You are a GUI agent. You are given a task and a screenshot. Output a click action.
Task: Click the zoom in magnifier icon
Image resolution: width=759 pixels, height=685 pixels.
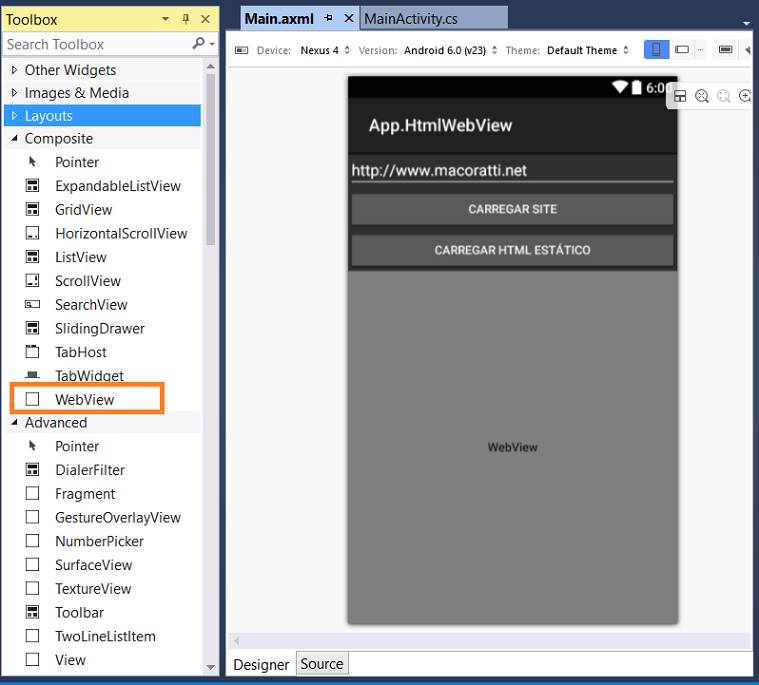745,96
